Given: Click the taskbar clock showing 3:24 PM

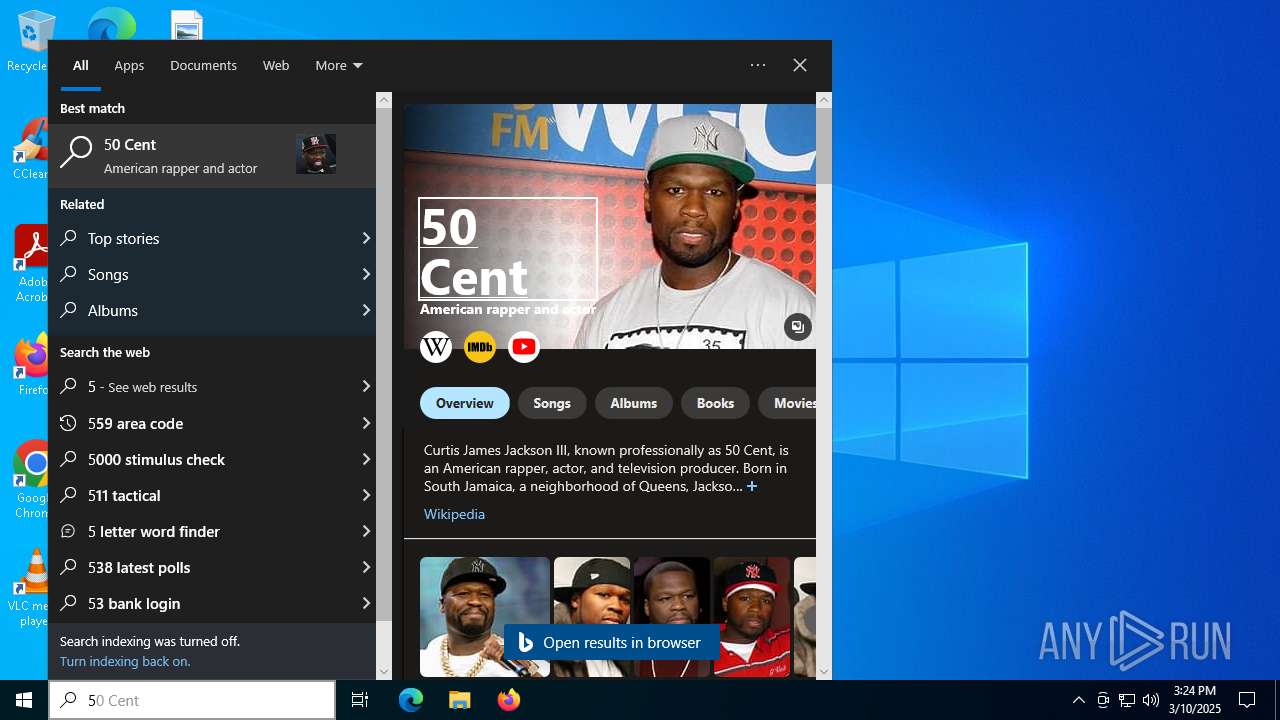Looking at the screenshot, I should pos(1195,700).
